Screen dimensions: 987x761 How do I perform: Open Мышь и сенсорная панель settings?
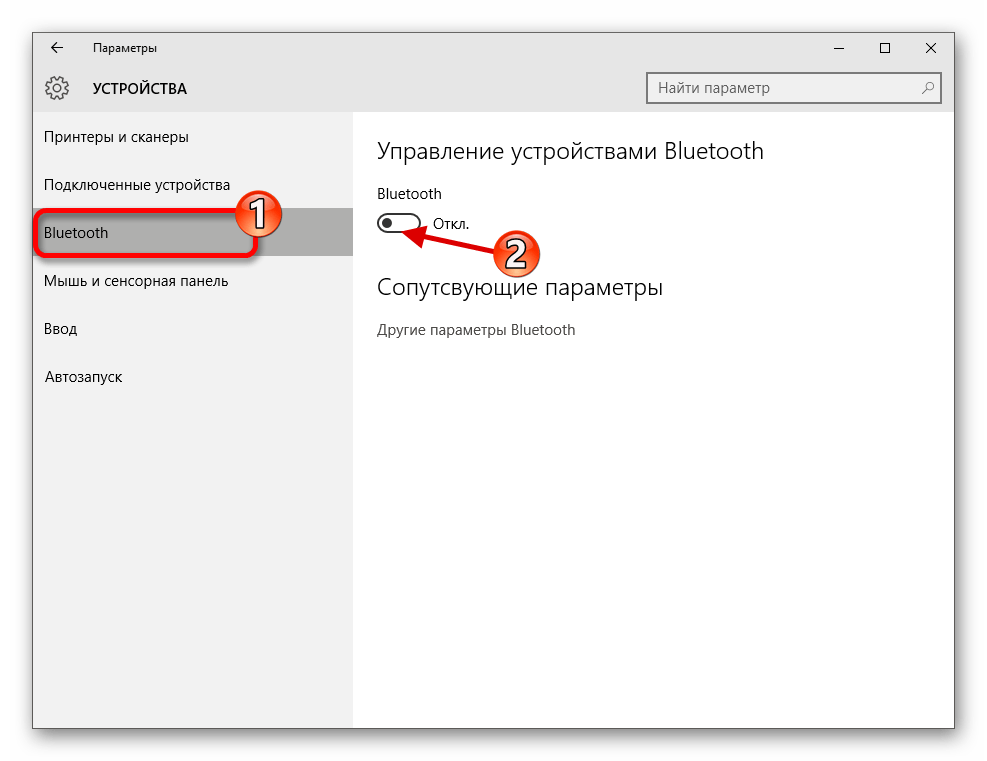(x=136, y=281)
